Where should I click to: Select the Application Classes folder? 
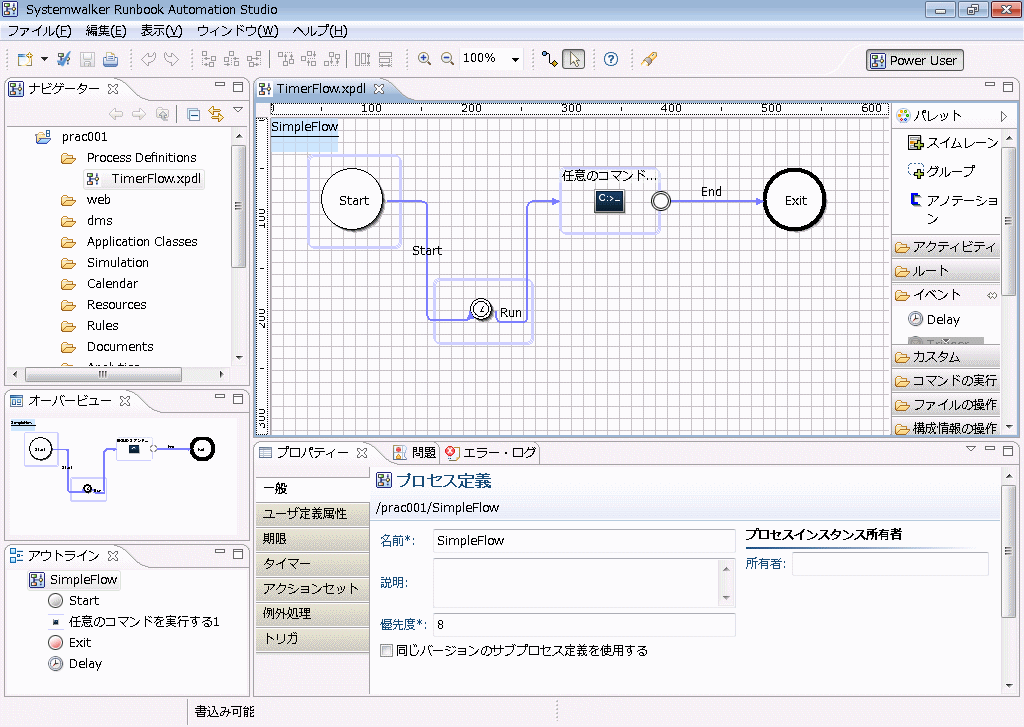coord(142,242)
